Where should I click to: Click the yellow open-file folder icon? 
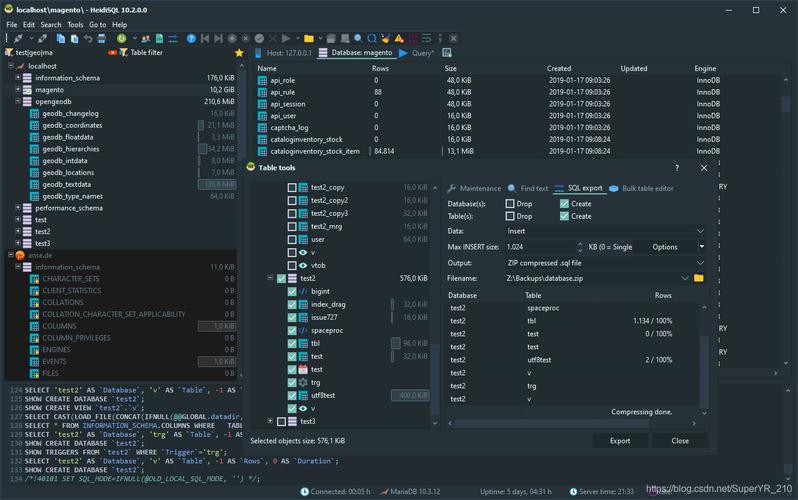(308, 39)
